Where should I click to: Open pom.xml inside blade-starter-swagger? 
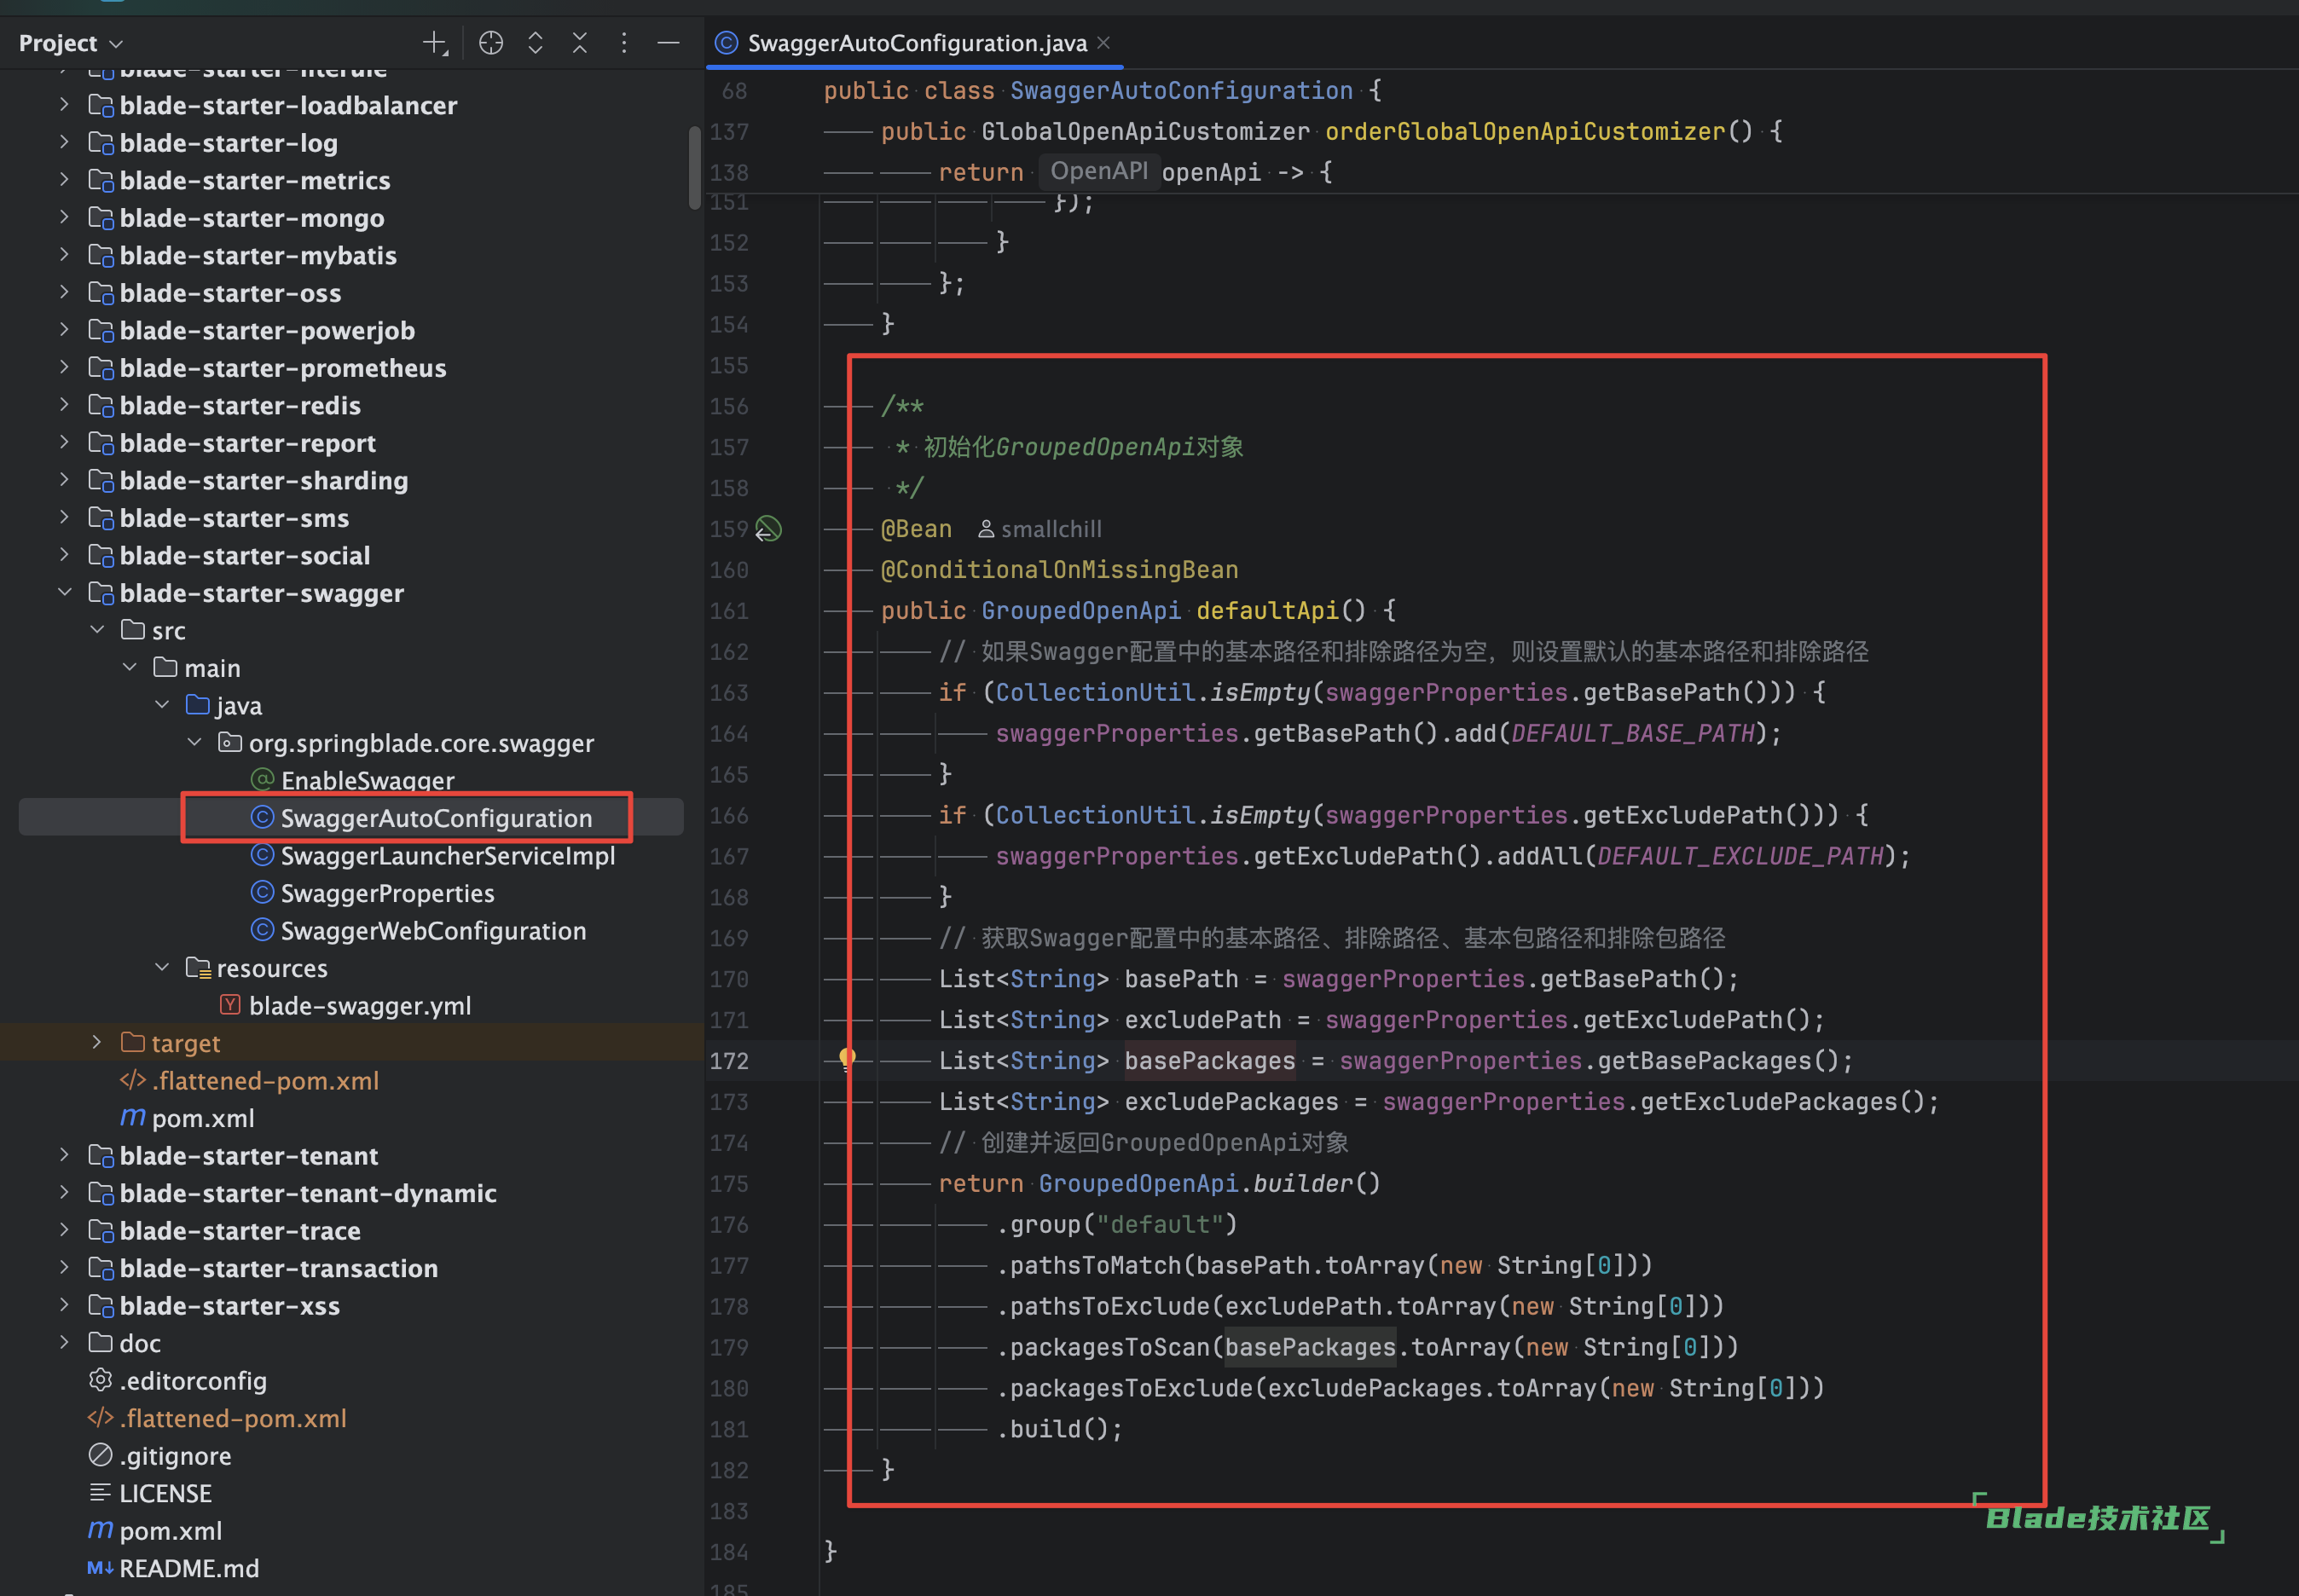click(203, 1118)
